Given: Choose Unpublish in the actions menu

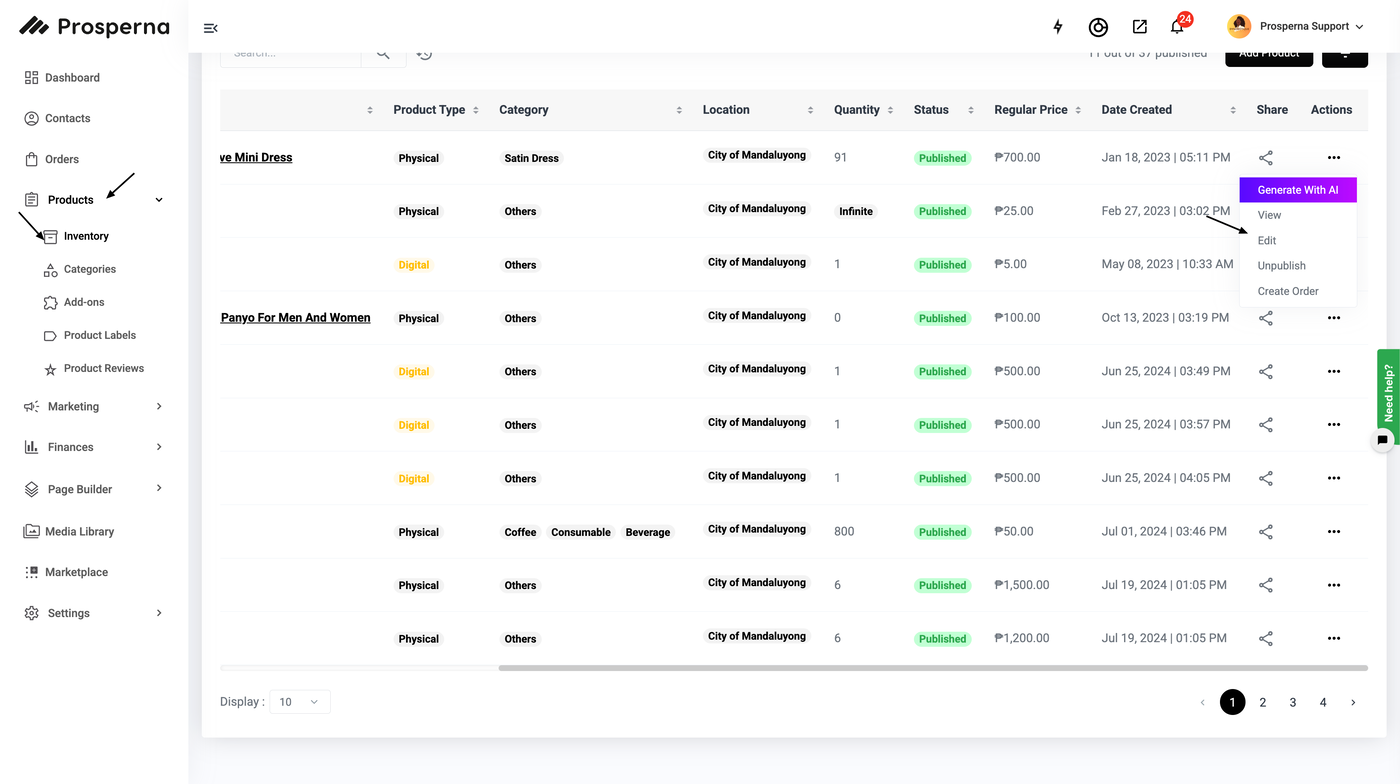Looking at the screenshot, I should (1281, 266).
